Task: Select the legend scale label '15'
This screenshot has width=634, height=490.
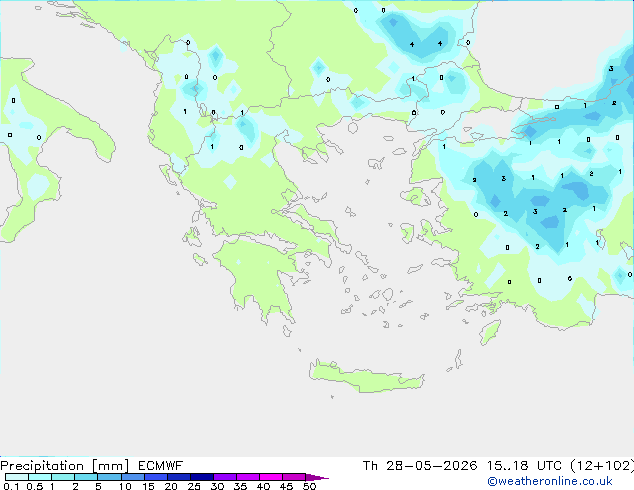Action: pyautogui.click(x=148, y=486)
